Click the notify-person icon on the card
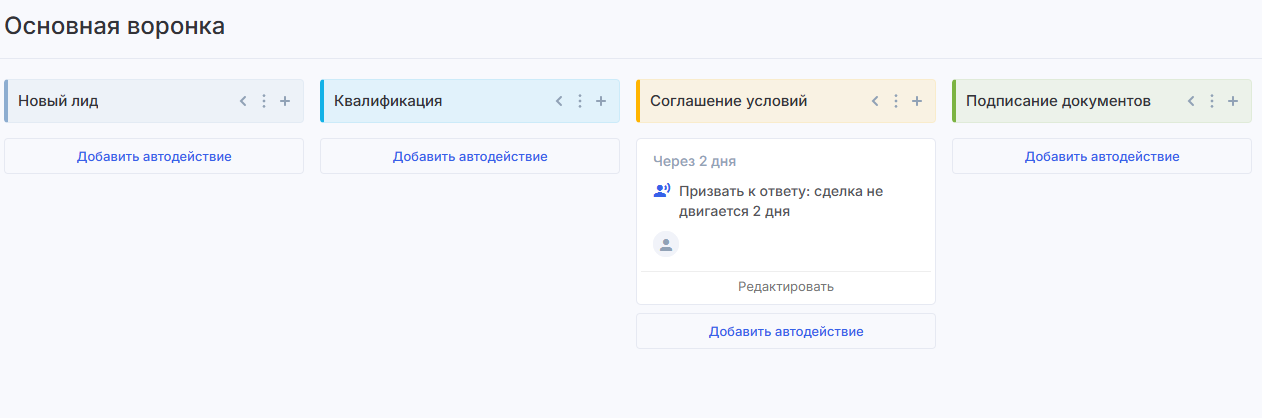Screen dimensions: 1262x418 coord(661,190)
